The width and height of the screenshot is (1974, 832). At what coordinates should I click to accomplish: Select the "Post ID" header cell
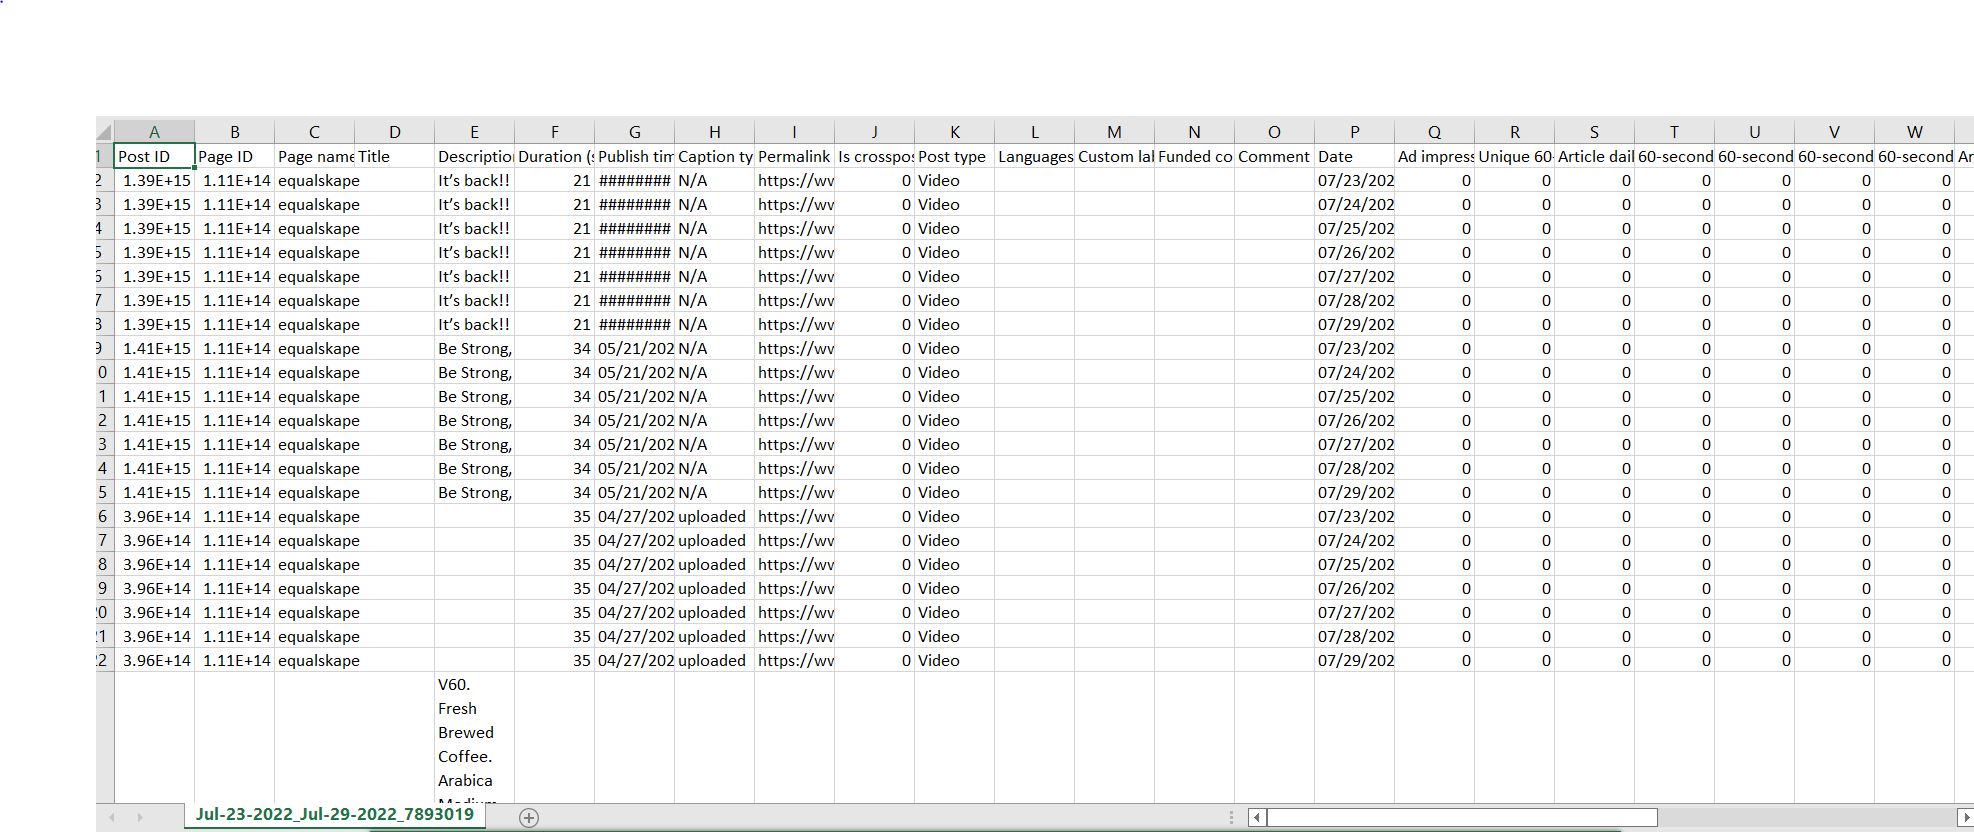tap(154, 156)
